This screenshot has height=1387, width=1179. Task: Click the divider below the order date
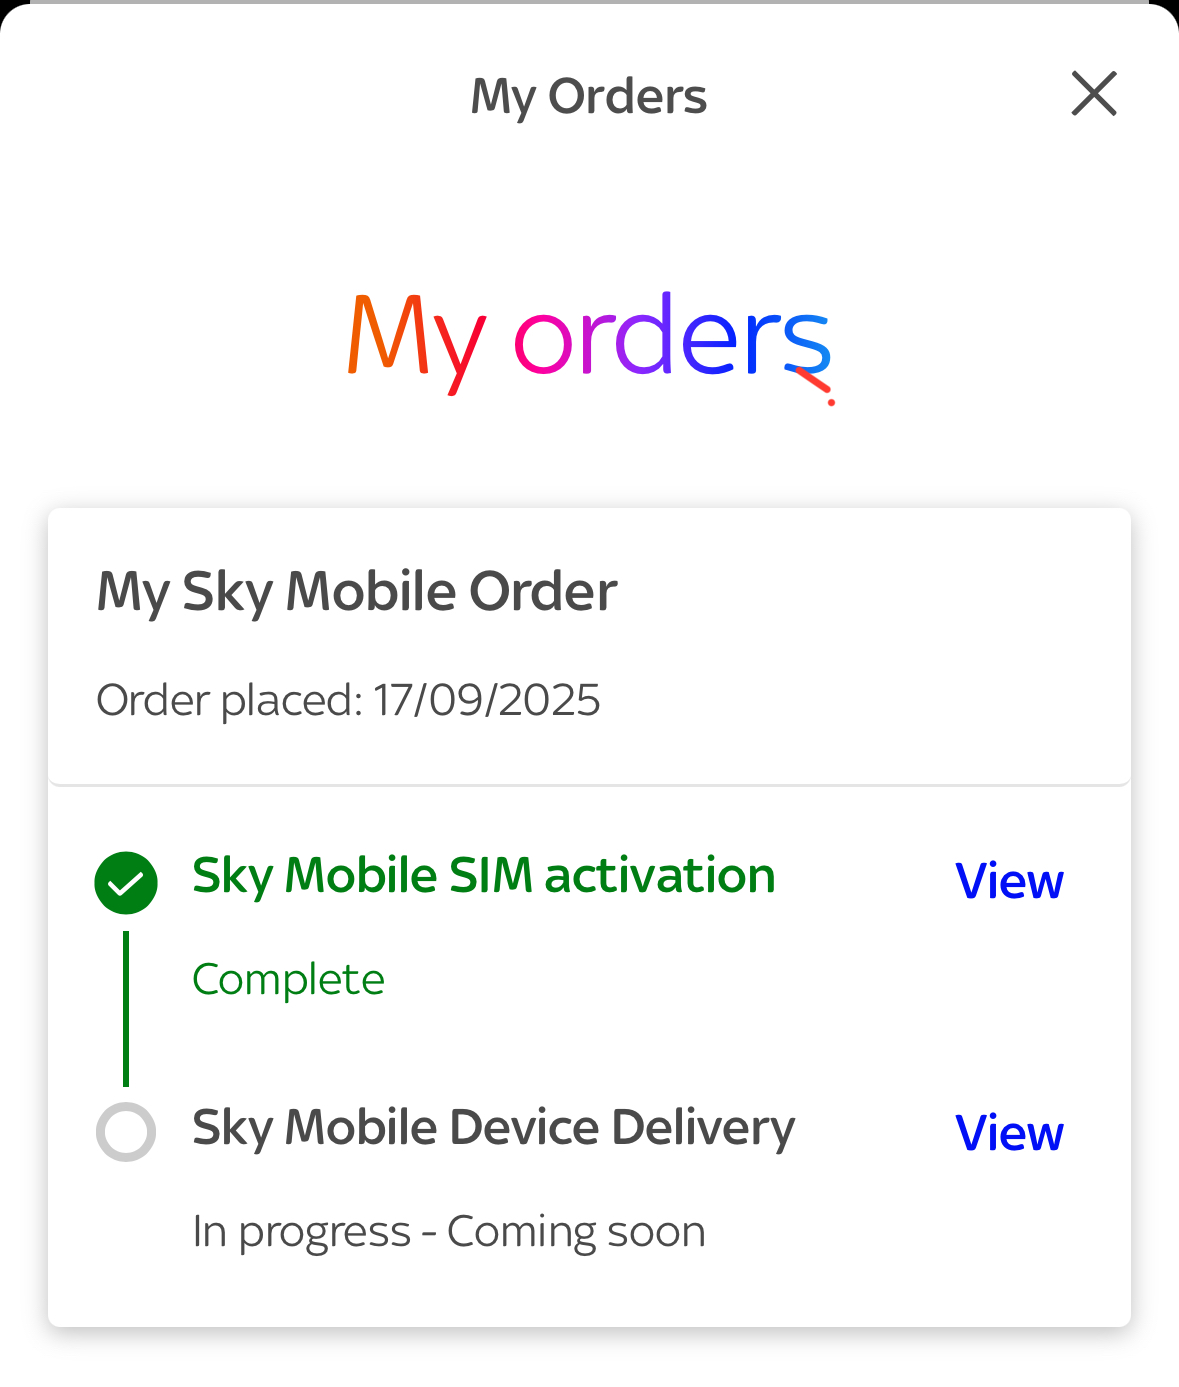(x=589, y=786)
